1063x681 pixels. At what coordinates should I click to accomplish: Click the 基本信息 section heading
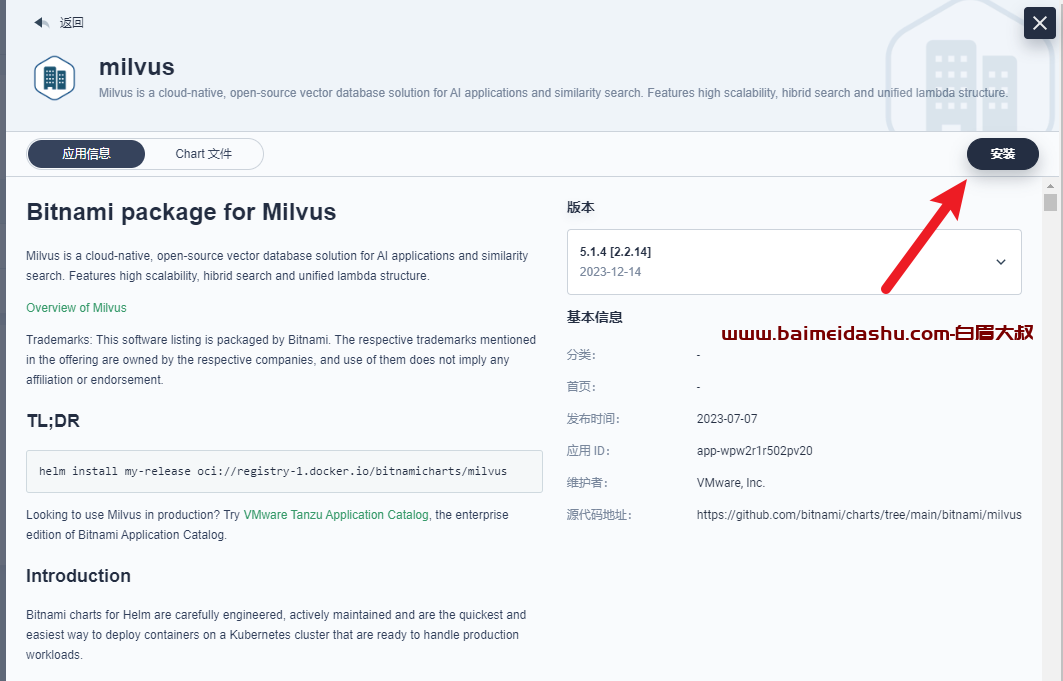pyautogui.click(x=595, y=317)
